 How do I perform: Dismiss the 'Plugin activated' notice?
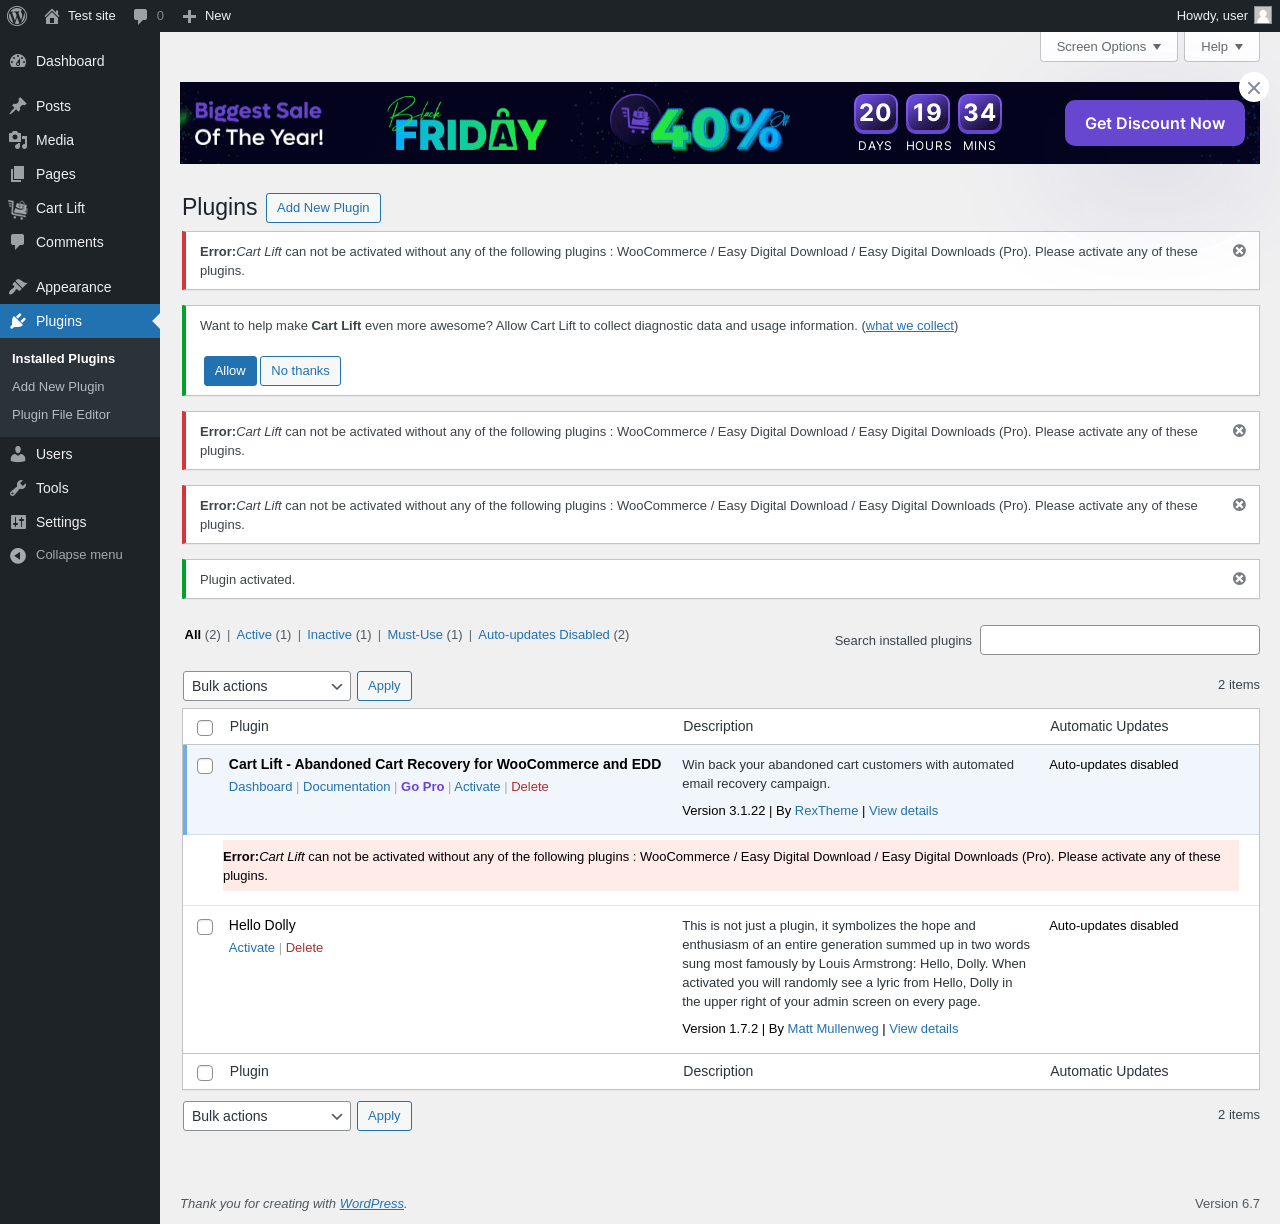pos(1239,579)
